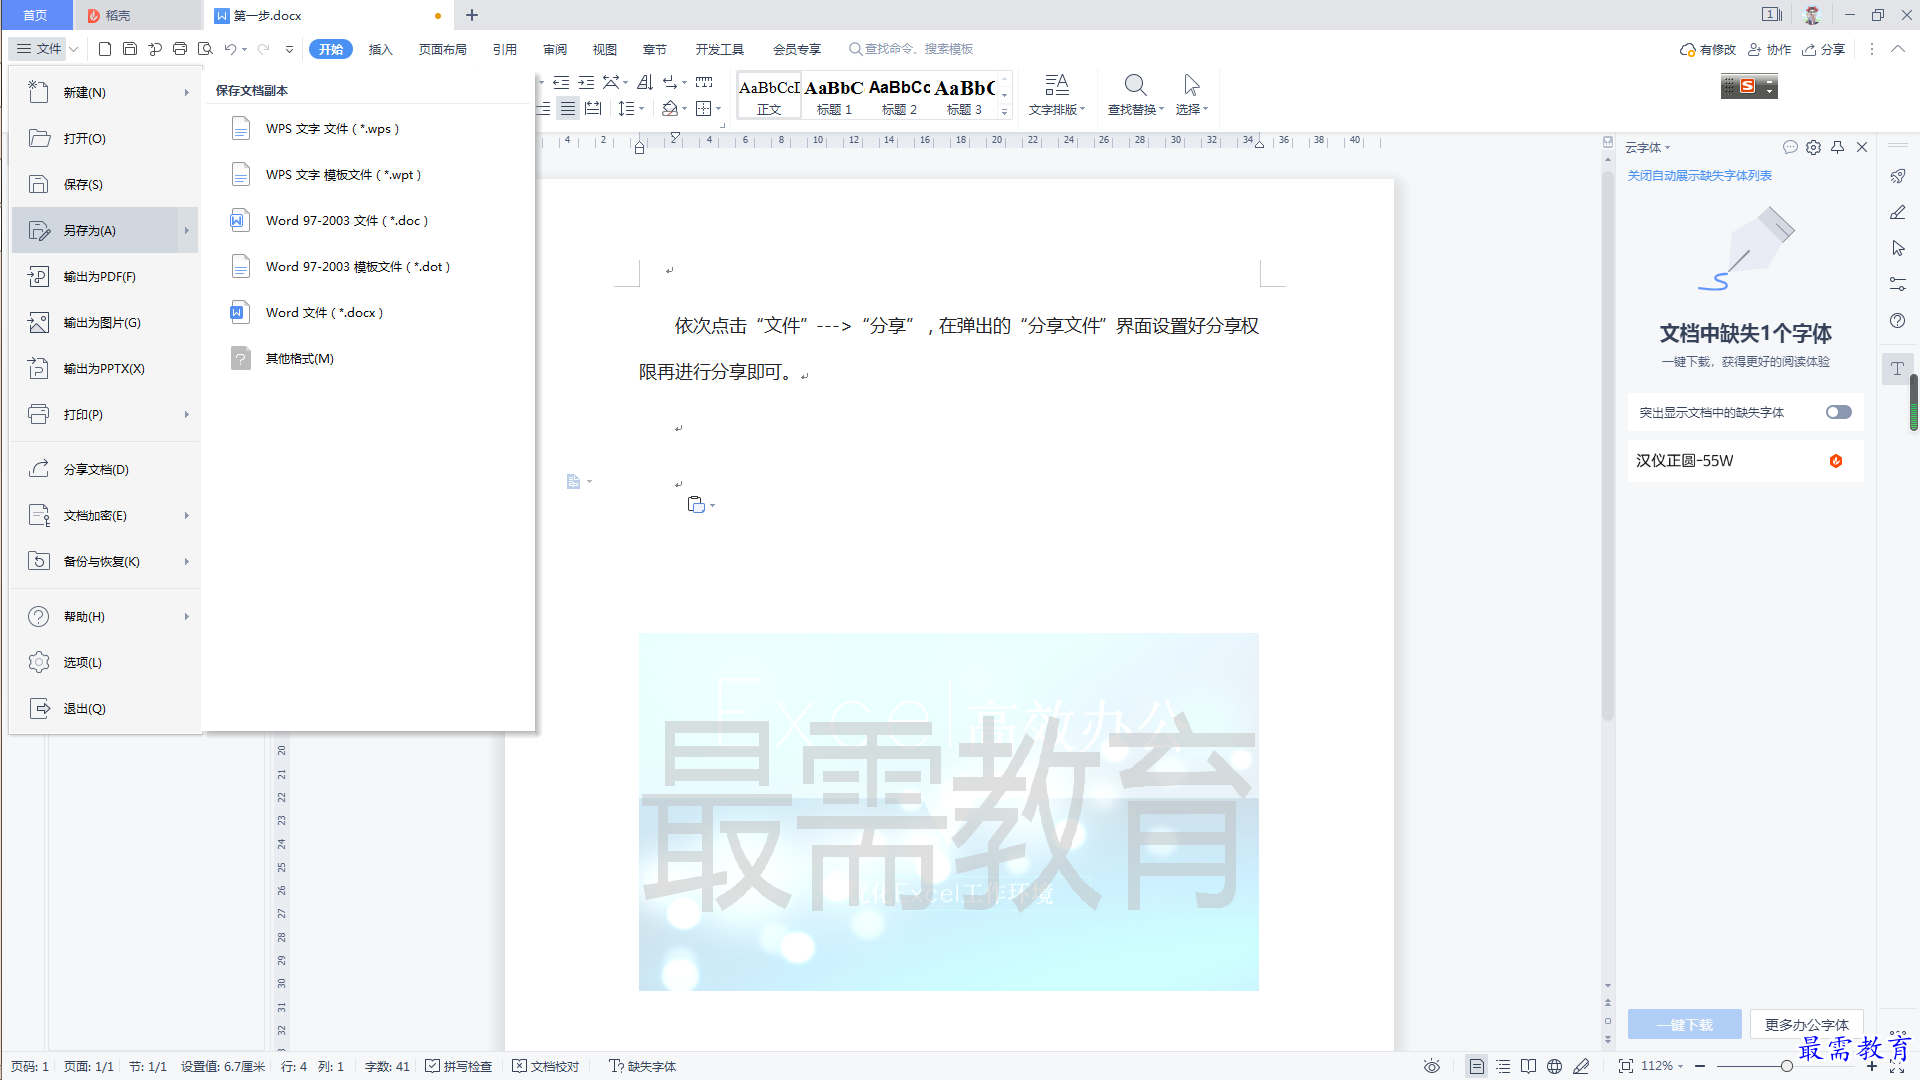
Task: Expand the 打印(P) submenu arrow
Action: pyautogui.click(x=186, y=415)
